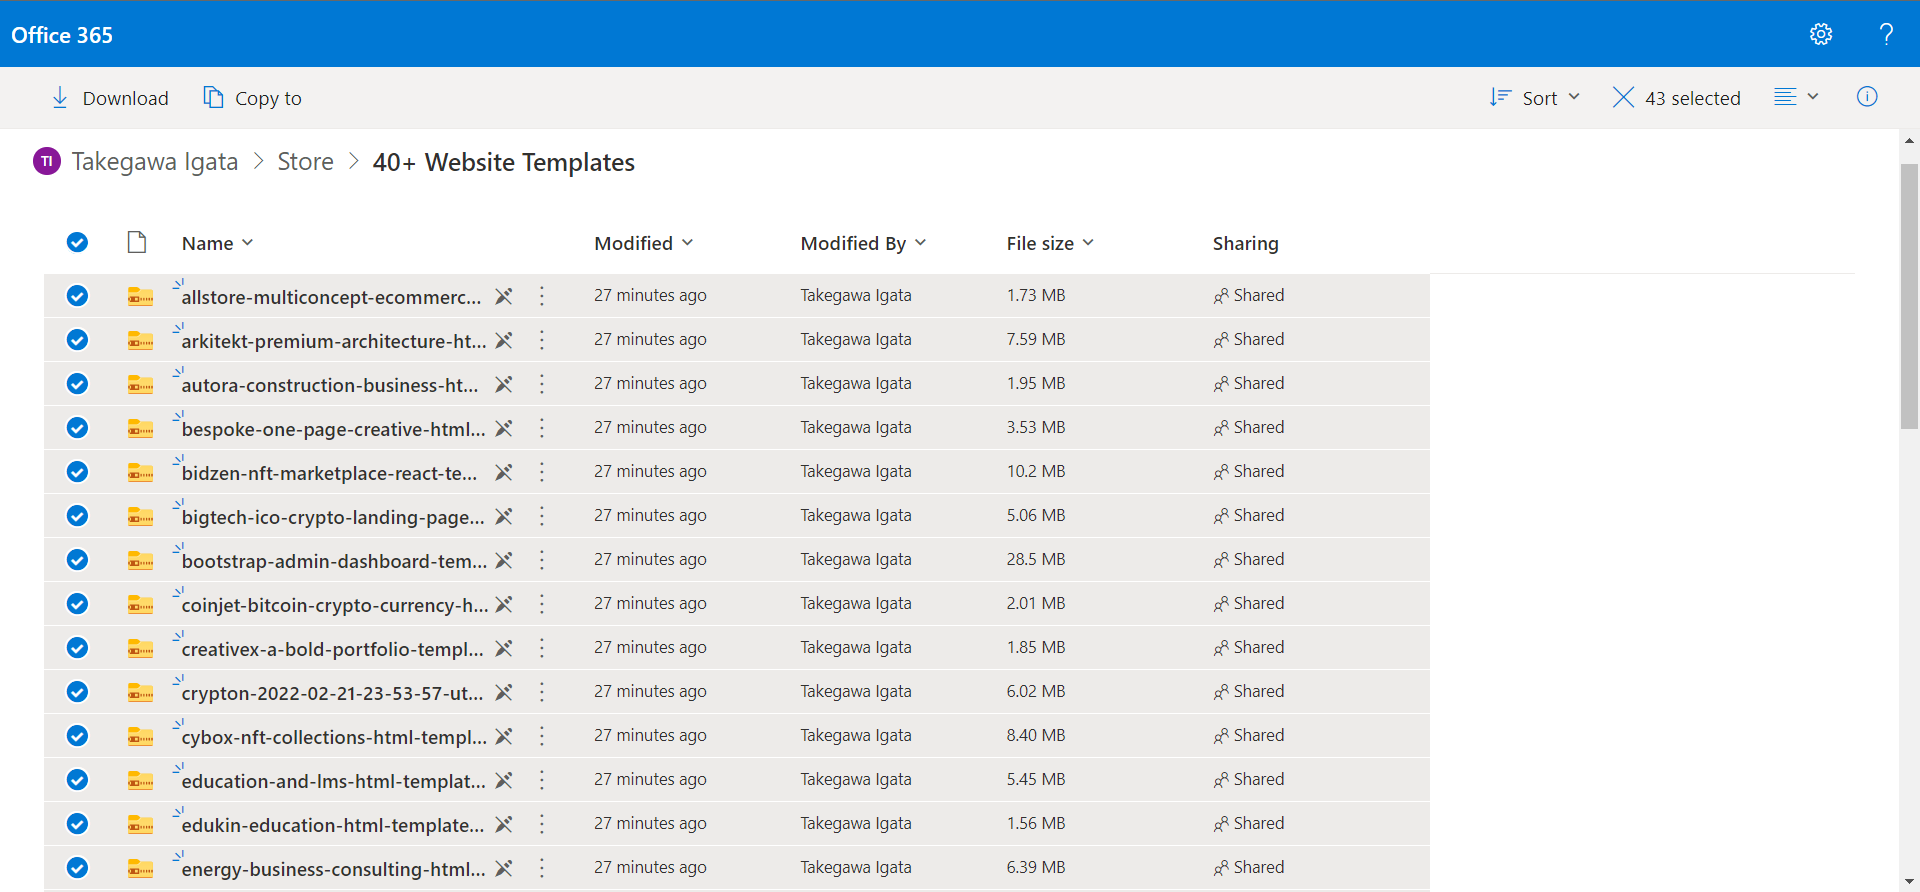
Task: Open the more actions menu for bootstrap-admin row
Action: click(x=542, y=560)
